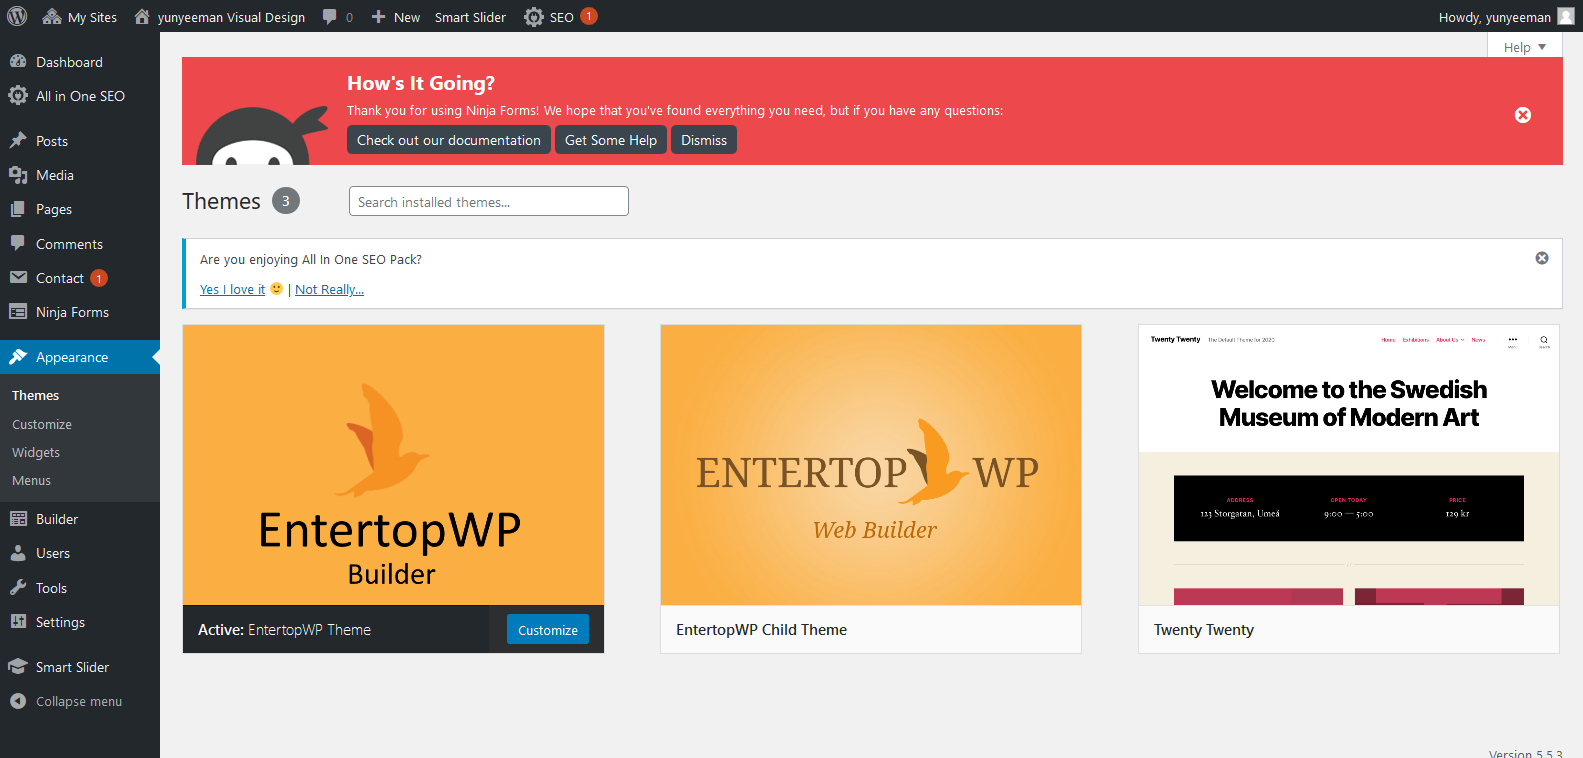
Task: Click the Twenty Twenty theme name
Action: [1204, 630]
